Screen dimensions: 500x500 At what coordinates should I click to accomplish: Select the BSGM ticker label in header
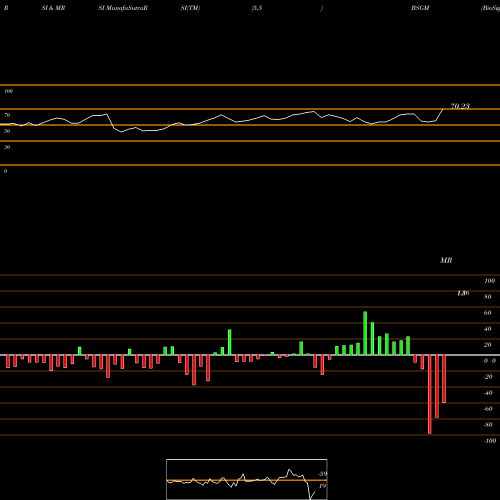pos(420,8)
